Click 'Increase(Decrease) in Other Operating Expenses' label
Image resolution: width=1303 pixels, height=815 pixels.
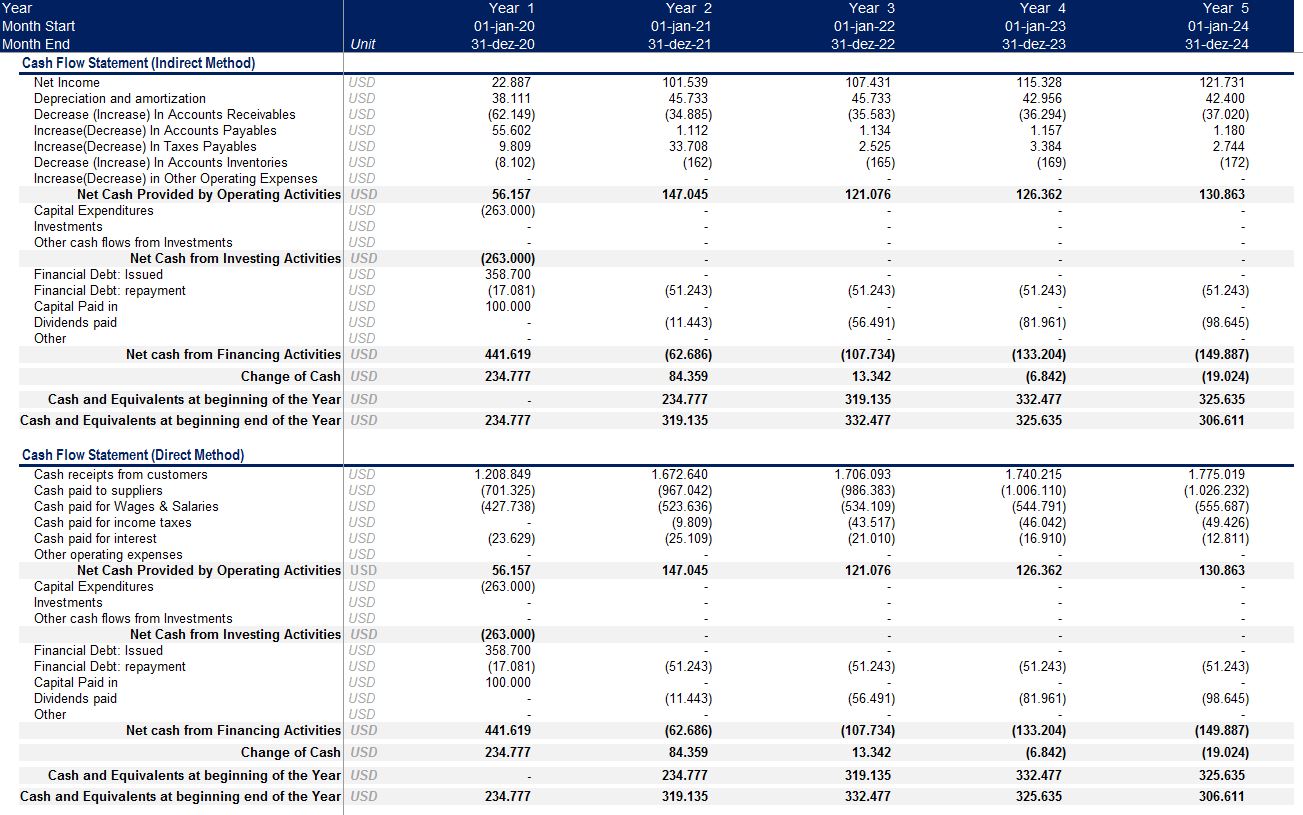pos(176,178)
